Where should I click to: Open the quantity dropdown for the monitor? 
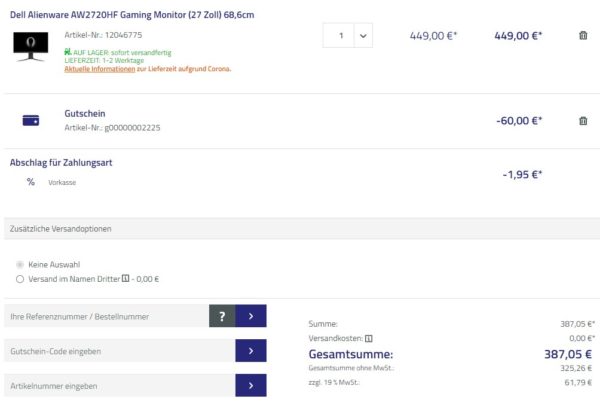click(x=362, y=36)
